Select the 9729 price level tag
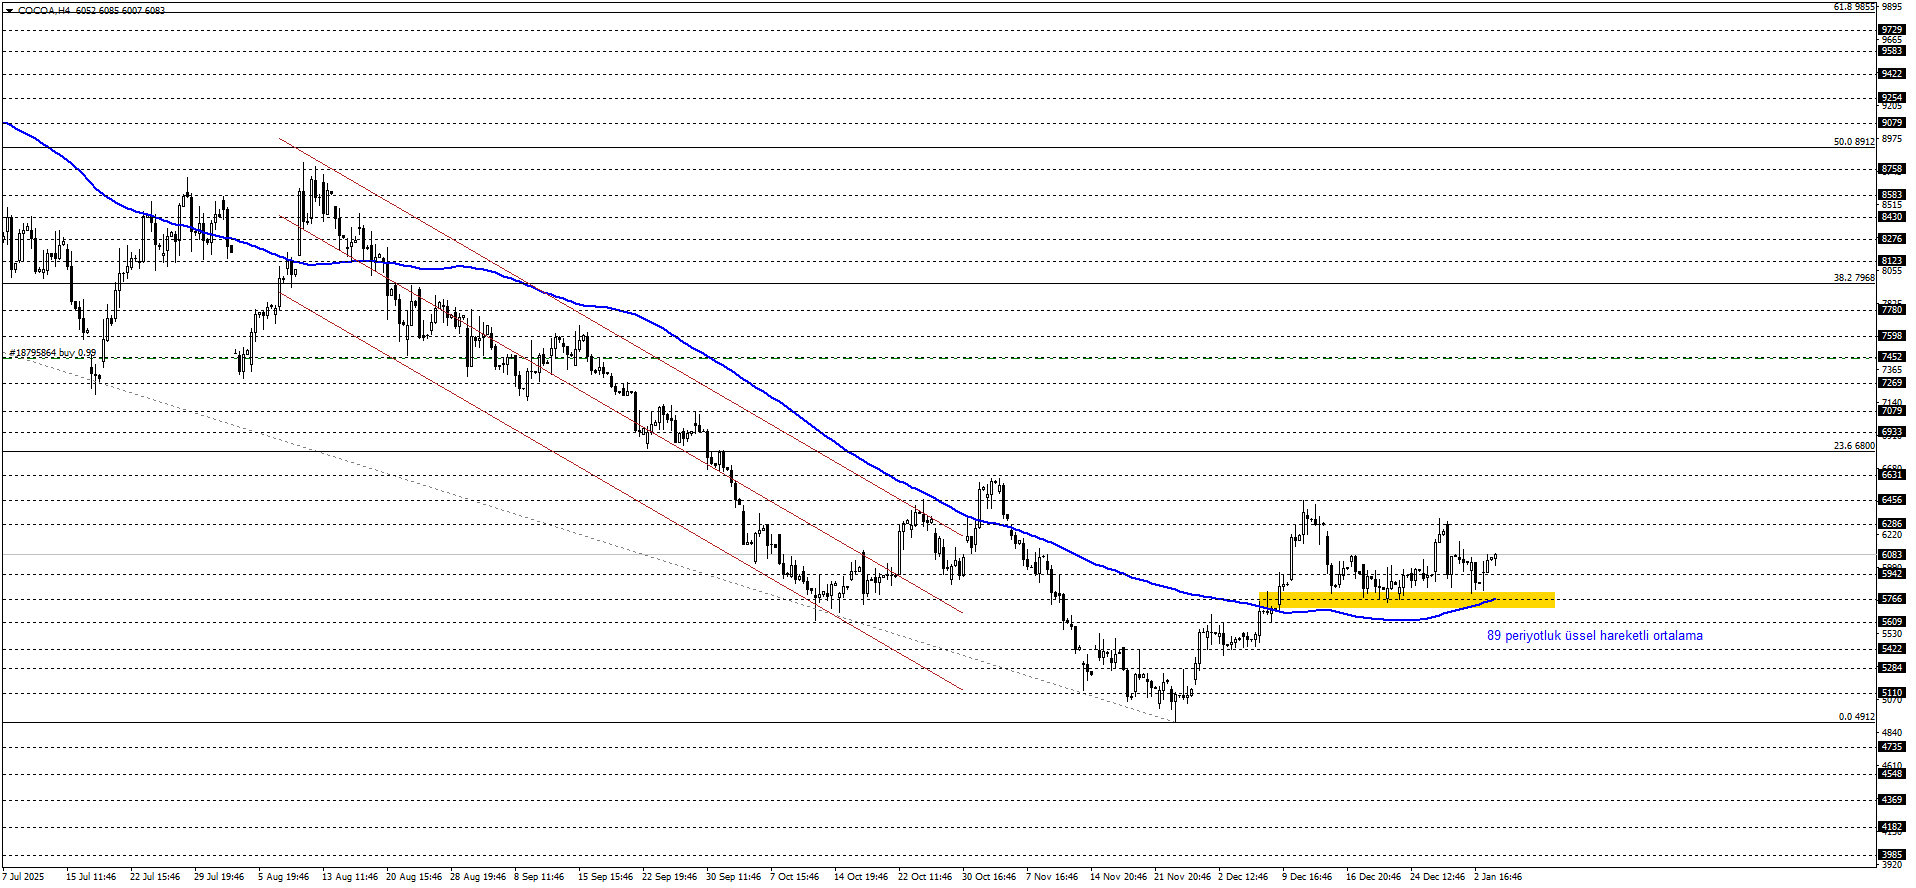This screenshot has width=1916, height=888. [1892, 30]
